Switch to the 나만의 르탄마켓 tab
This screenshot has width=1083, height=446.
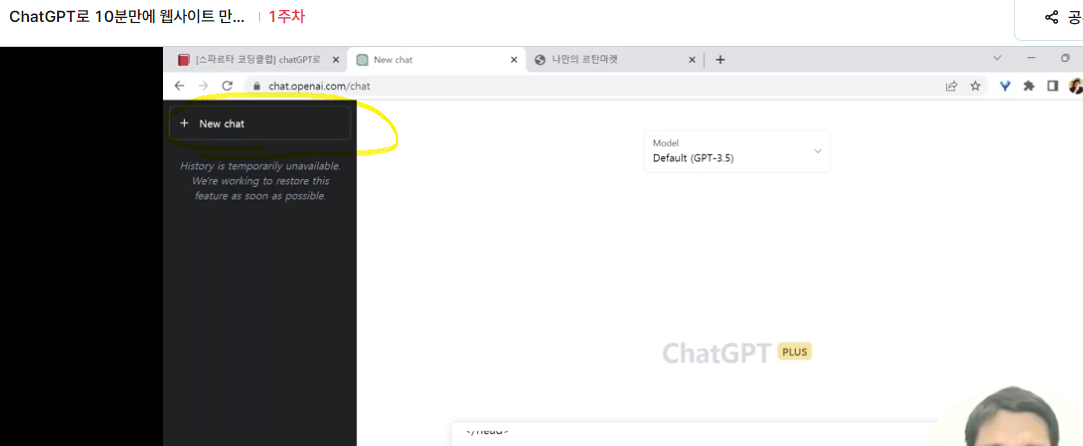[615, 60]
